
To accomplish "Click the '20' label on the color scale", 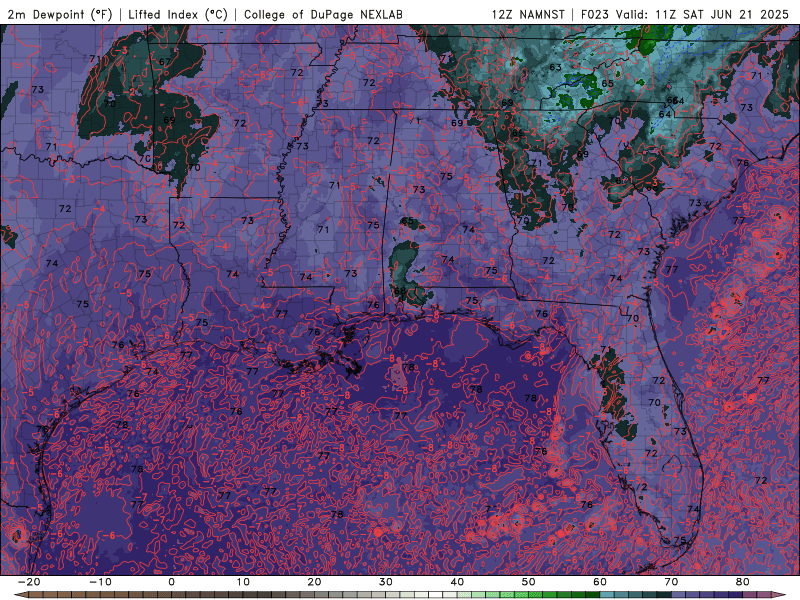I will pos(314,582).
